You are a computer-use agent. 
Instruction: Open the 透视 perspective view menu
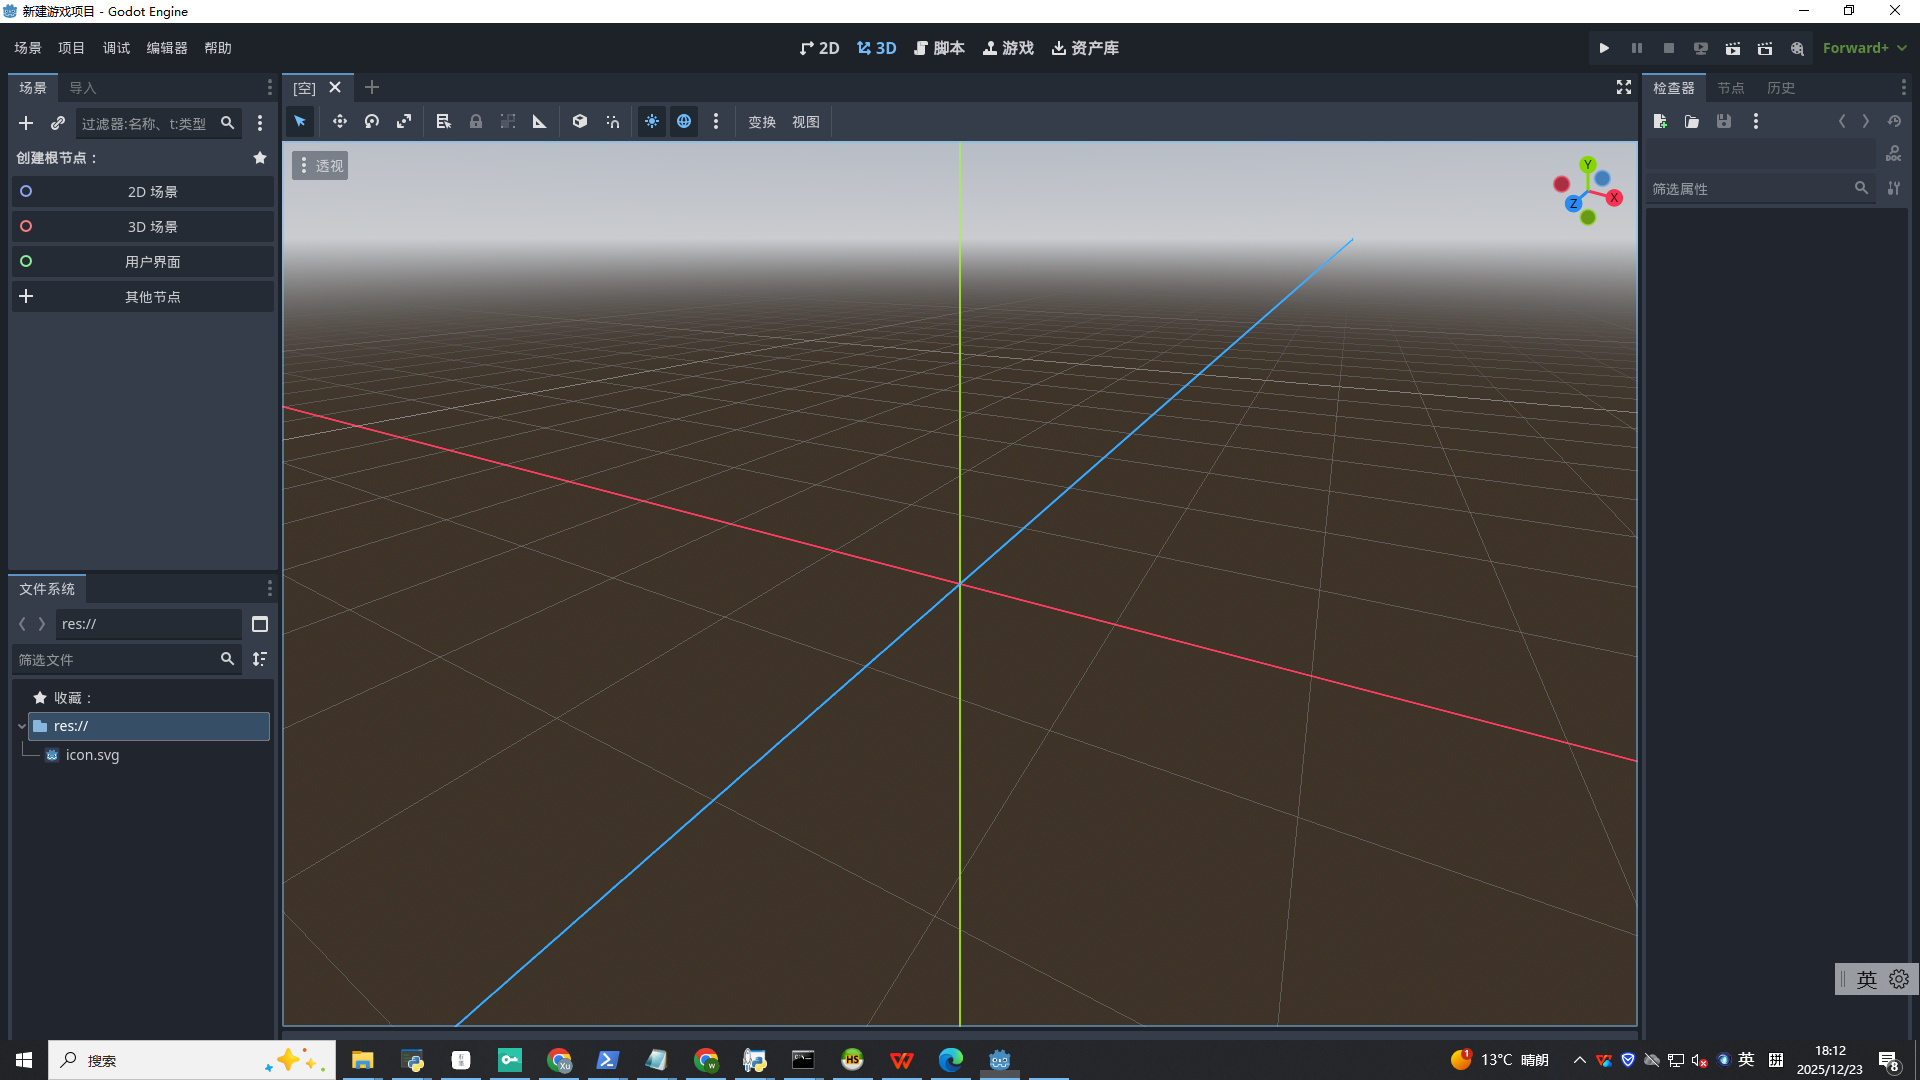[320, 165]
